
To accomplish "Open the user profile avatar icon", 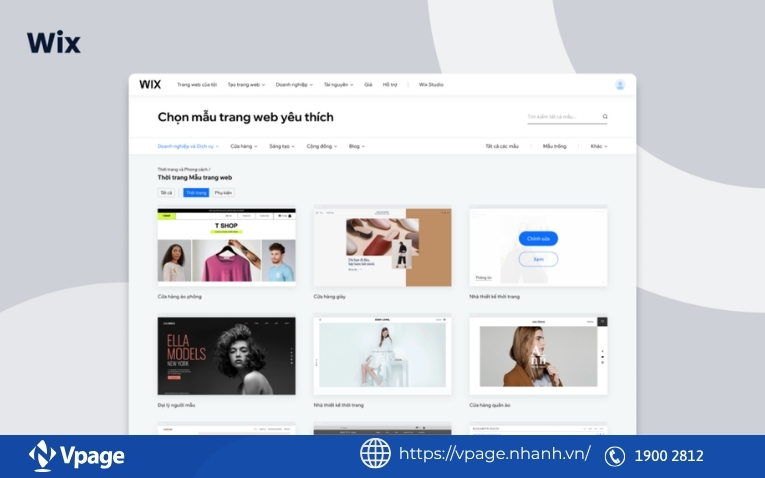I will [x=620, y=85].
